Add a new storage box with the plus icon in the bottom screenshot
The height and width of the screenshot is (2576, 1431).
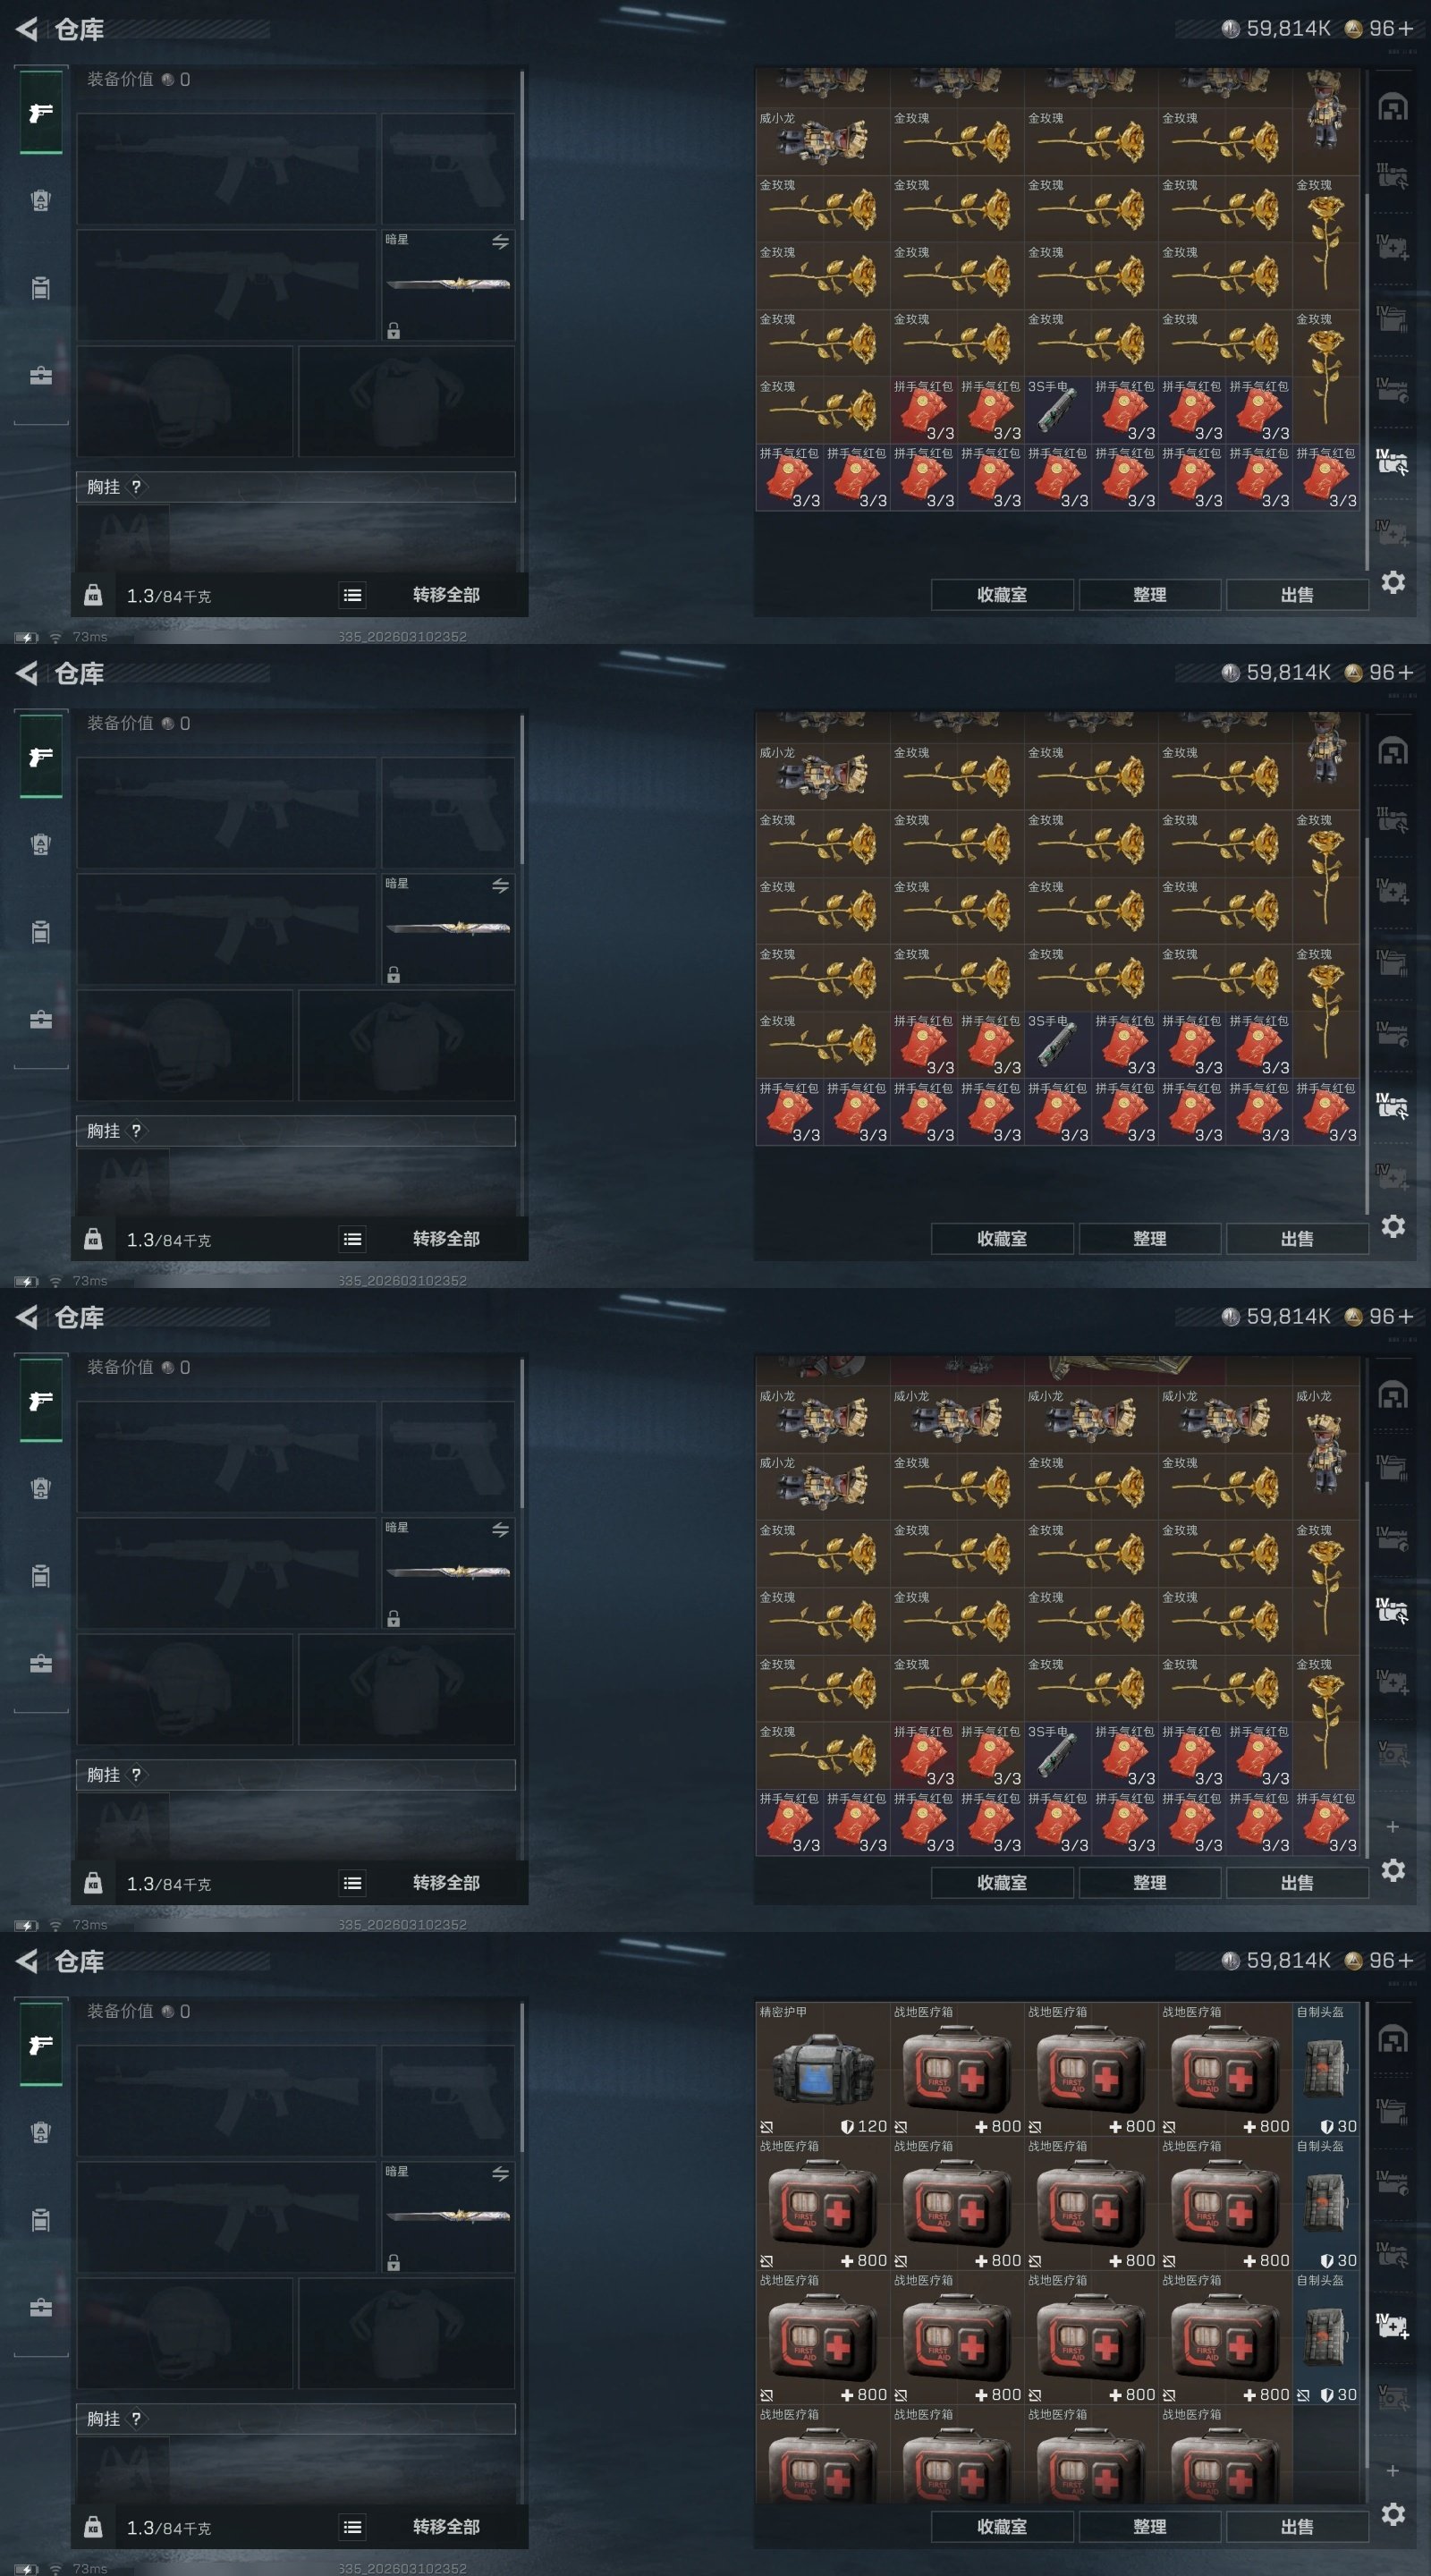1393,2470
